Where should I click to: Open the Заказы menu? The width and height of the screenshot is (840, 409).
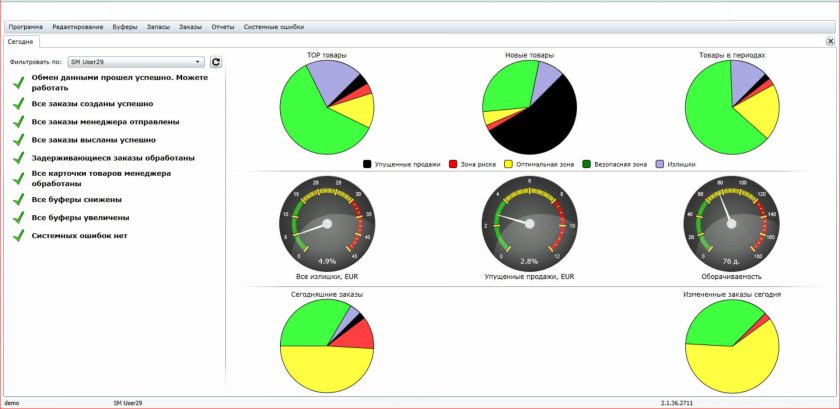pyautogui.click(x=191, y=27)
